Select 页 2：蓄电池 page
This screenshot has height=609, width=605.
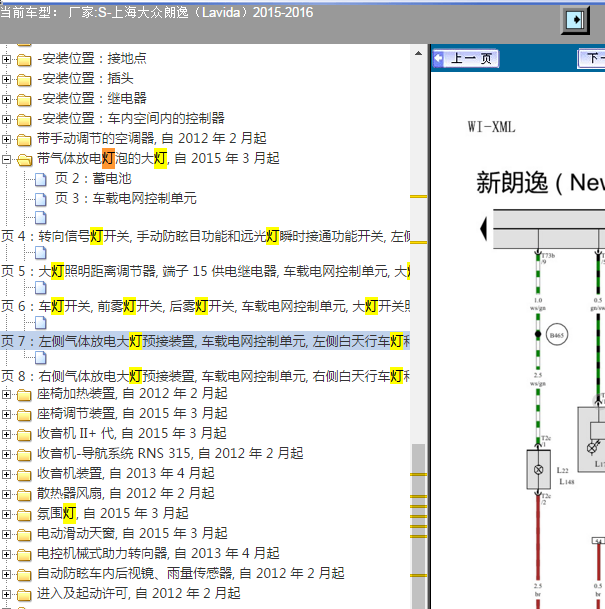(93, 179)
